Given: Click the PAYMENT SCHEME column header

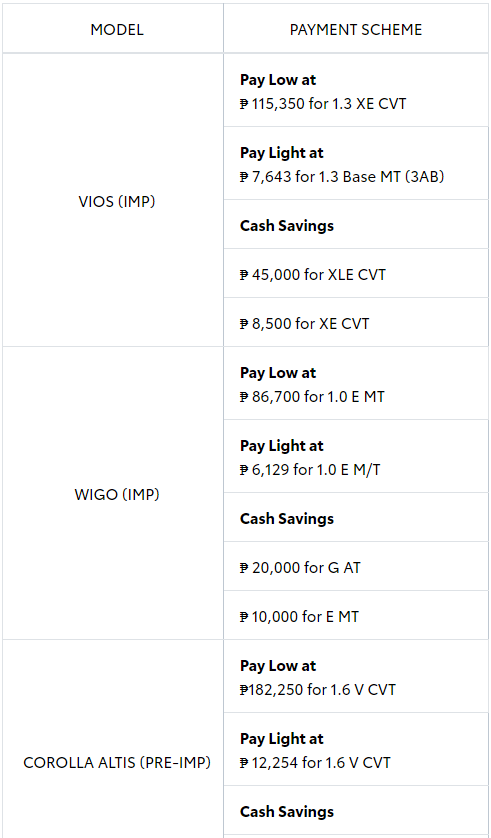Looking at the screenshot, I should point(356,28).
